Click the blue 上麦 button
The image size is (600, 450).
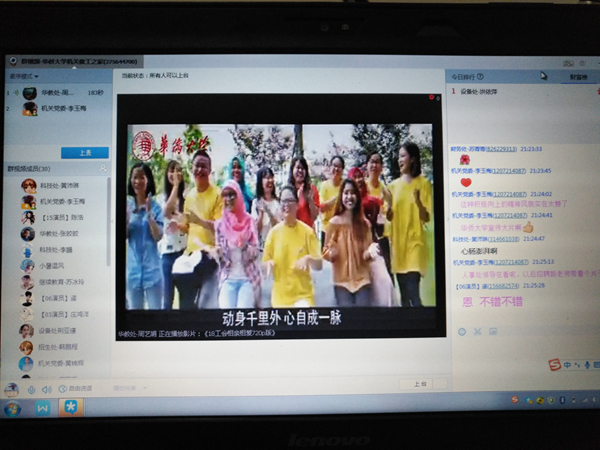coord(84,152)
